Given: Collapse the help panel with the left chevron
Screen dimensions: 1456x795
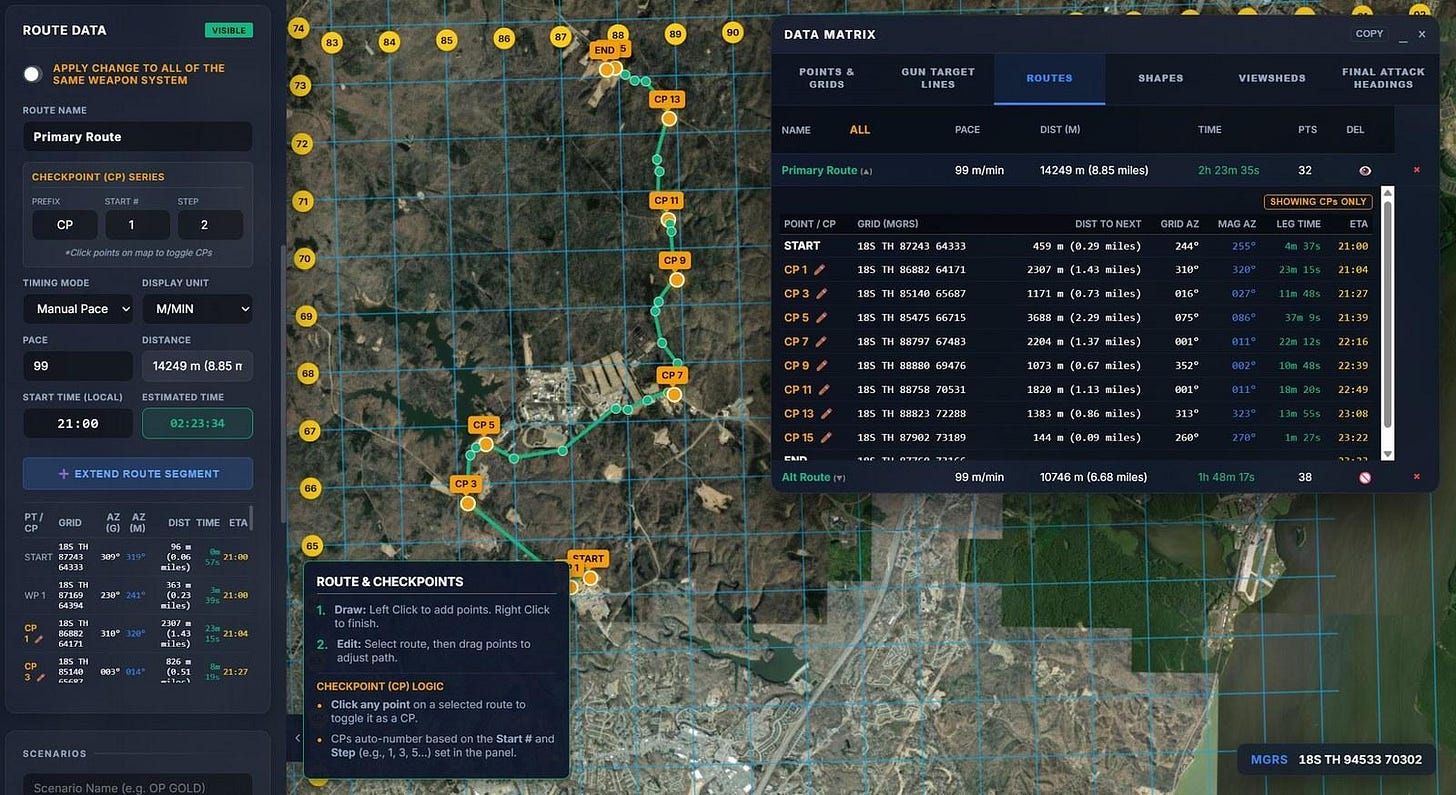Looking at the screenshot, I should tap(296, 738).
